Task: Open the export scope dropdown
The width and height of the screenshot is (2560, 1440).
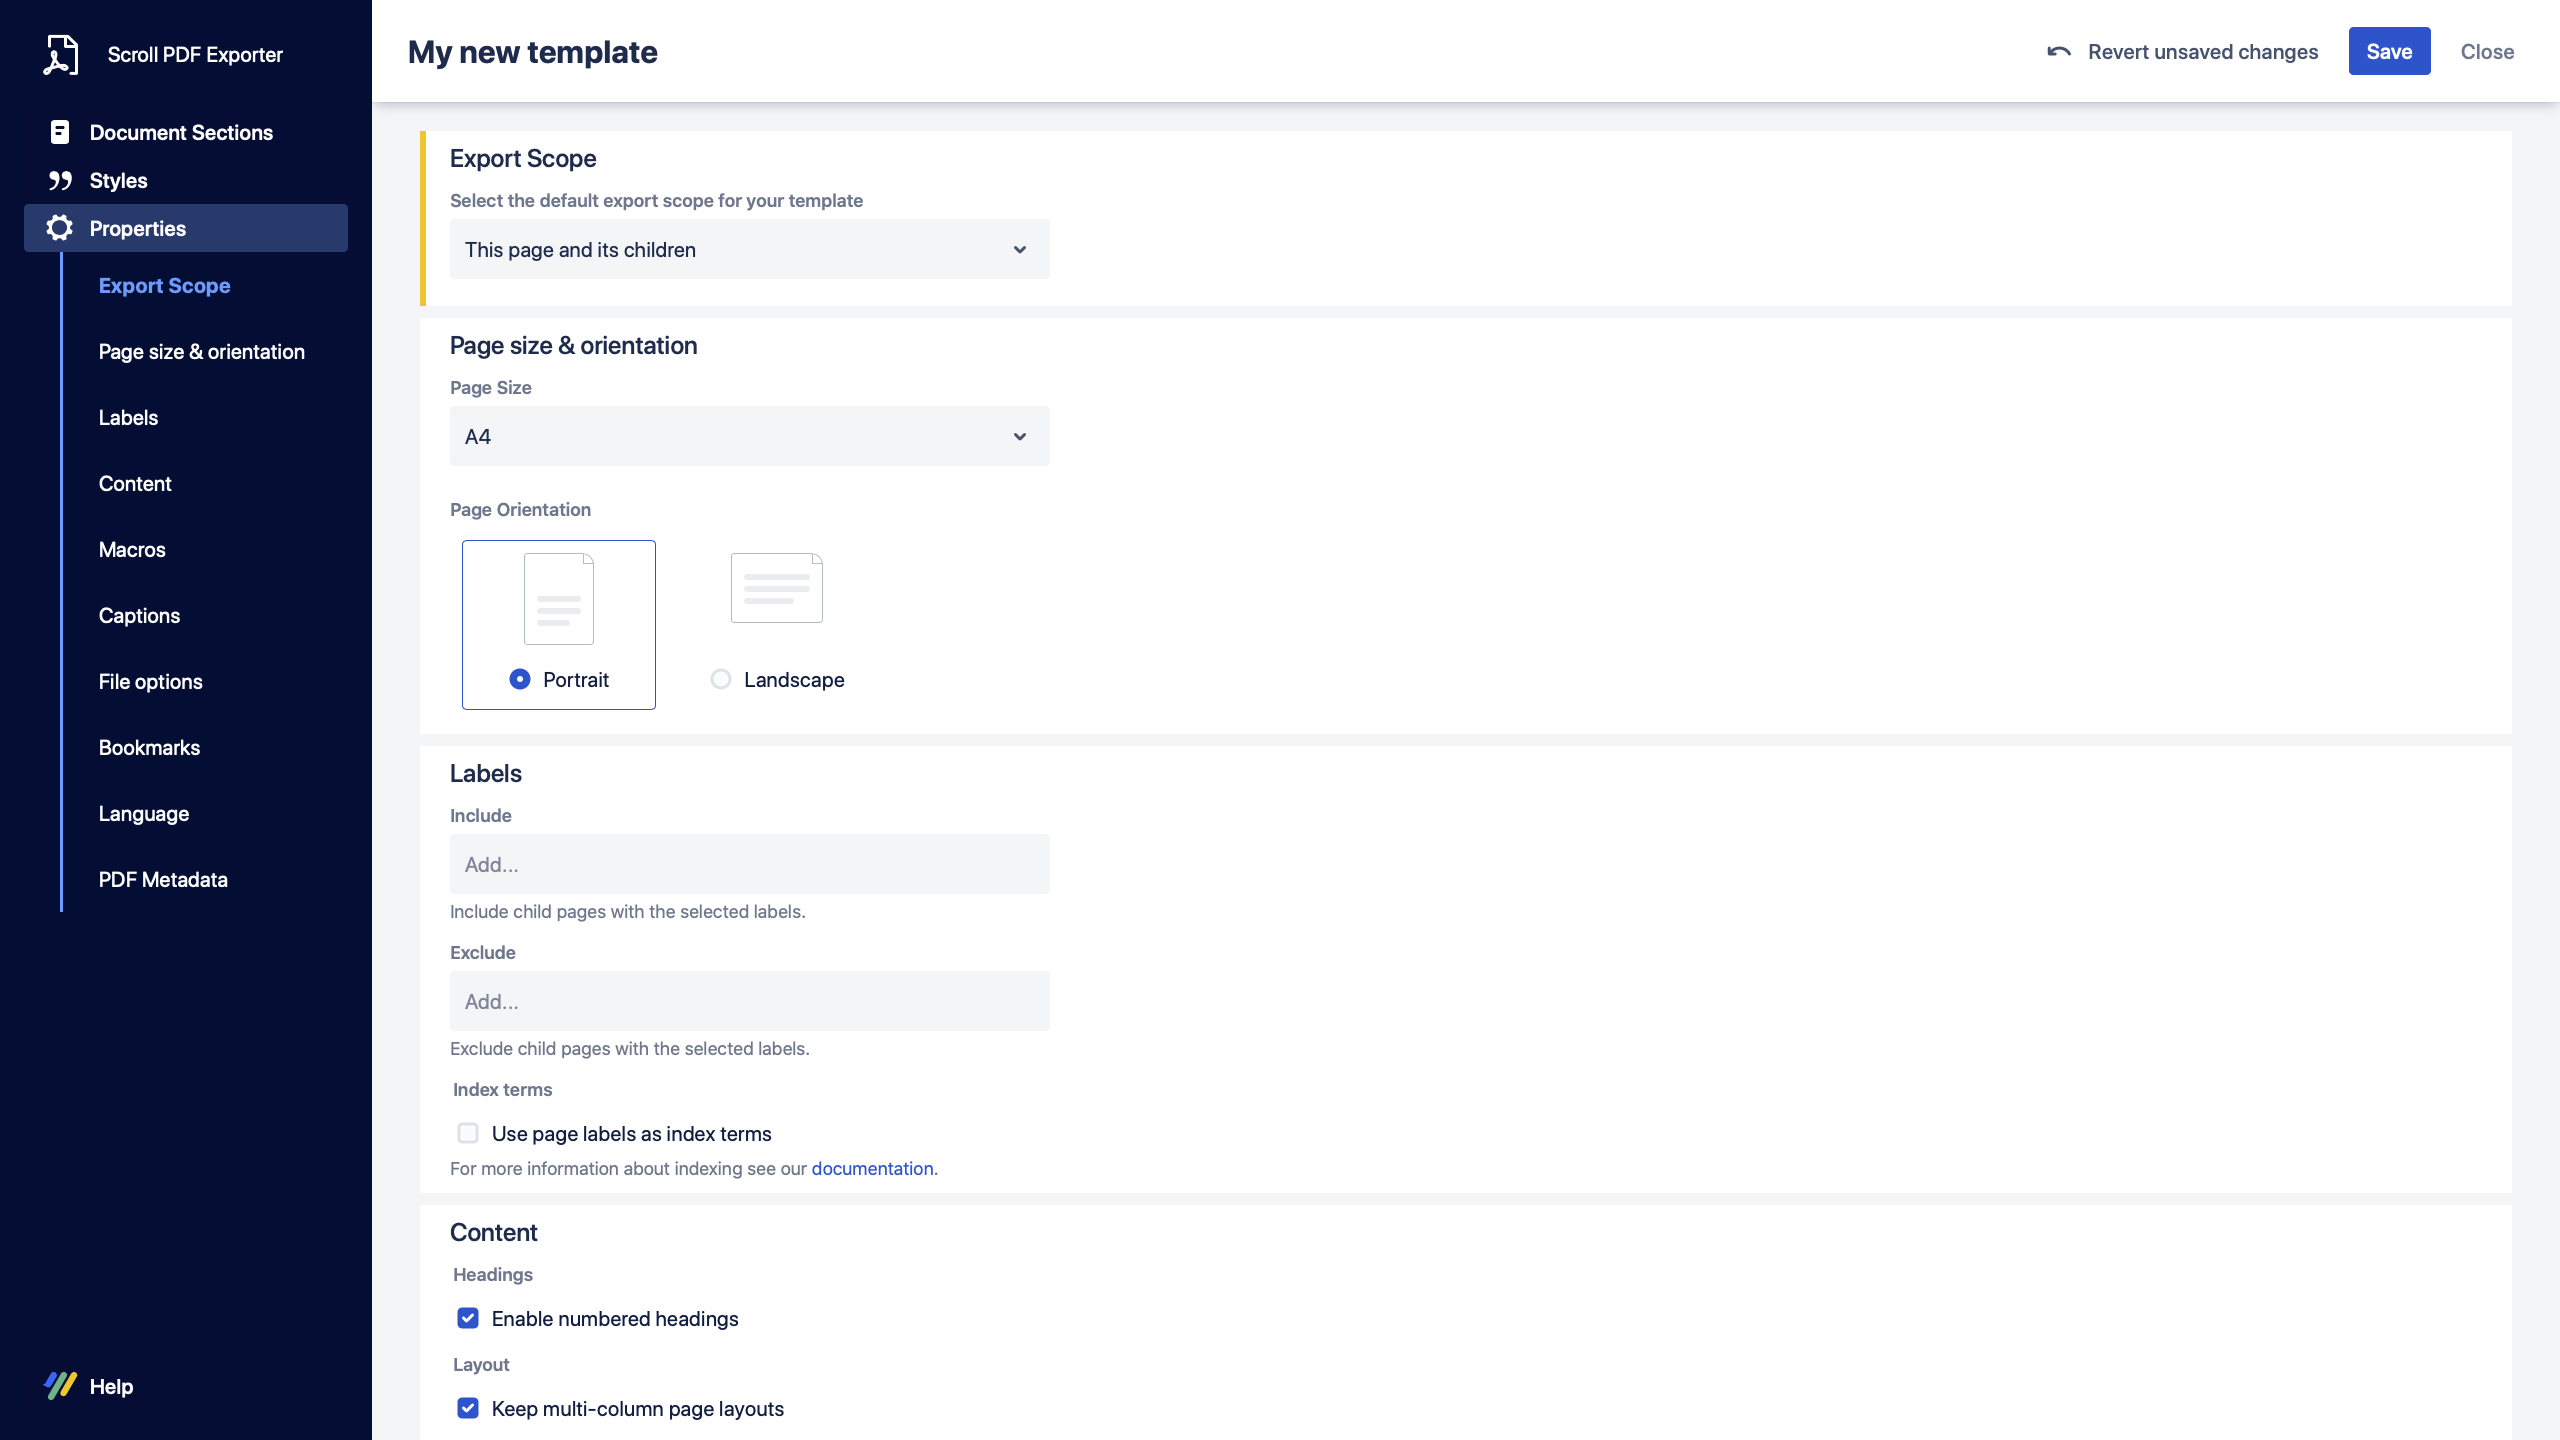Action: tap(749, 250)
